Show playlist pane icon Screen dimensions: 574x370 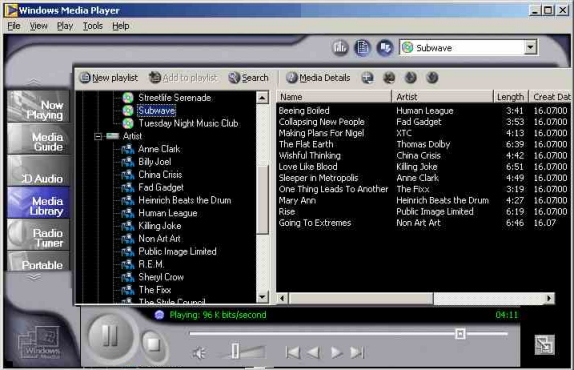tap(362, 48)
